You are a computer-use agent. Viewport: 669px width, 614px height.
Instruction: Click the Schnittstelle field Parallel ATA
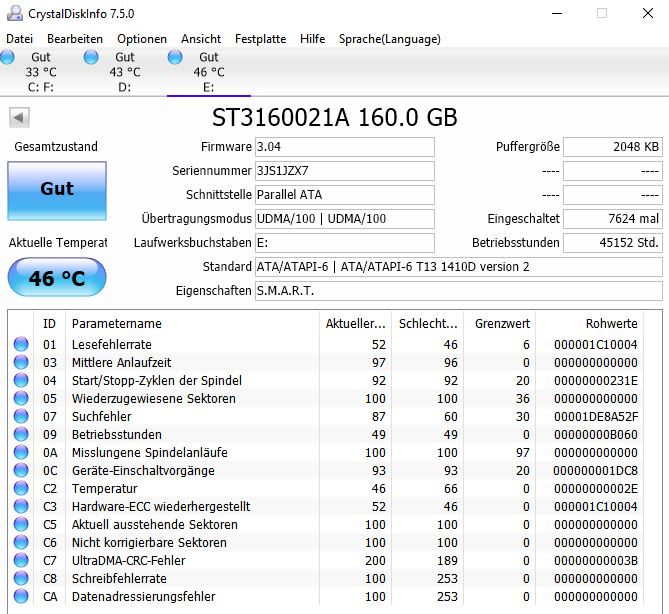345,195
